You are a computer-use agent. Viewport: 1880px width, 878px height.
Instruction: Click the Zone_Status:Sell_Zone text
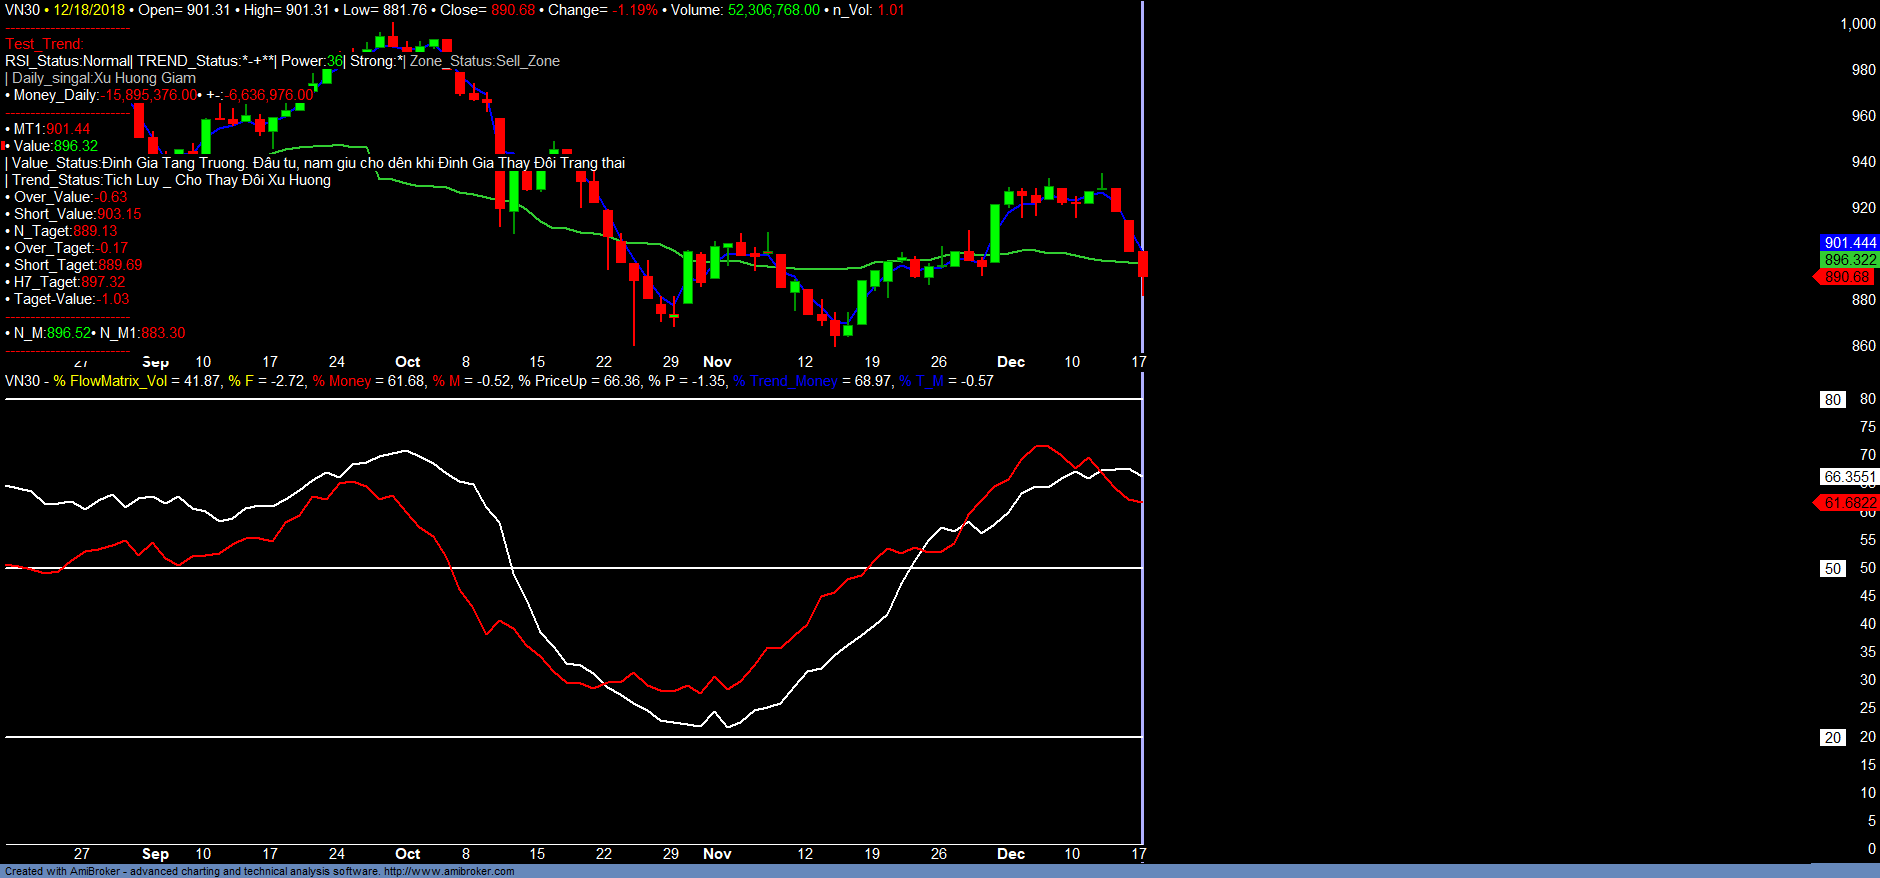[x=485, y=61]
